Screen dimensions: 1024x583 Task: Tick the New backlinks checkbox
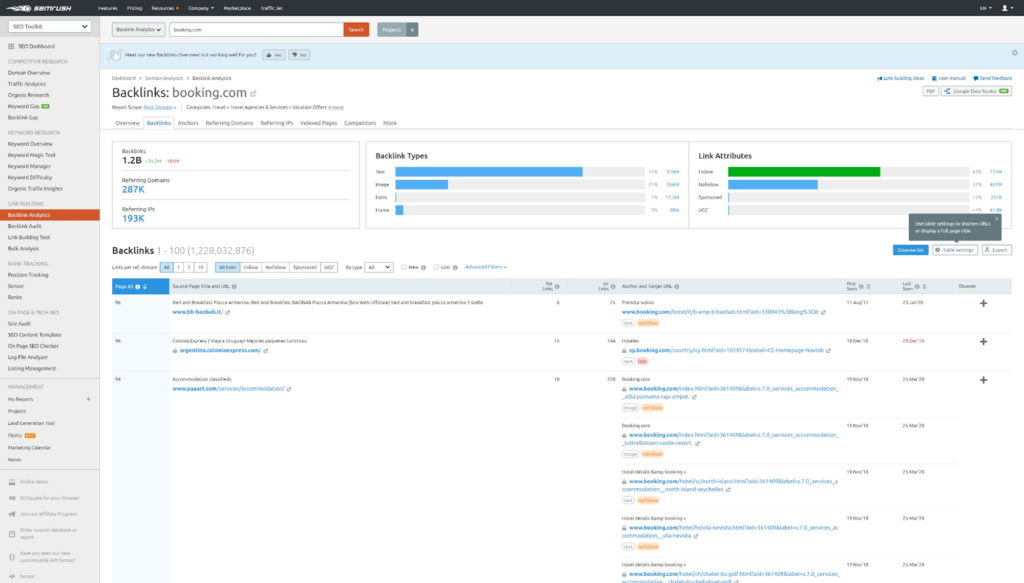tap(404, 267)
